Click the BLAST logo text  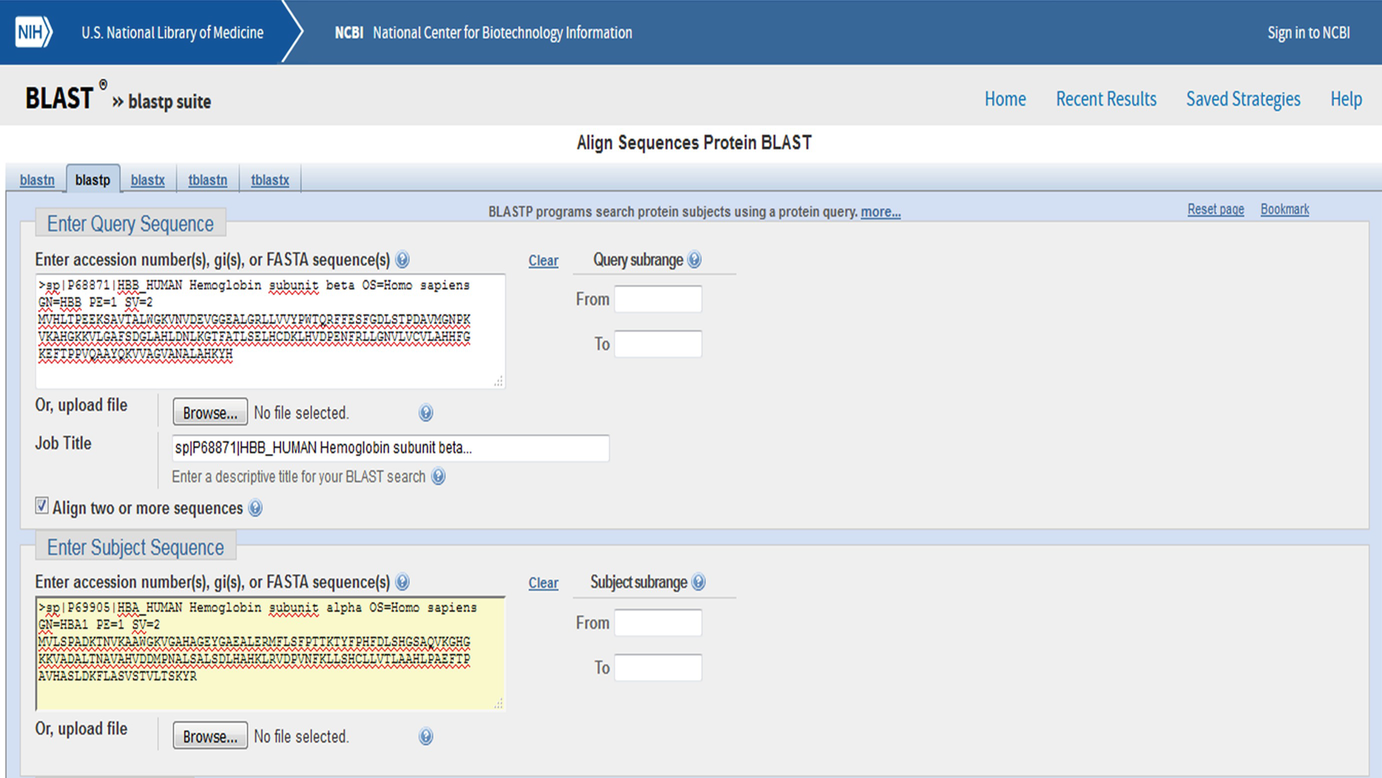pyautogui.click(x=61, y=97)
